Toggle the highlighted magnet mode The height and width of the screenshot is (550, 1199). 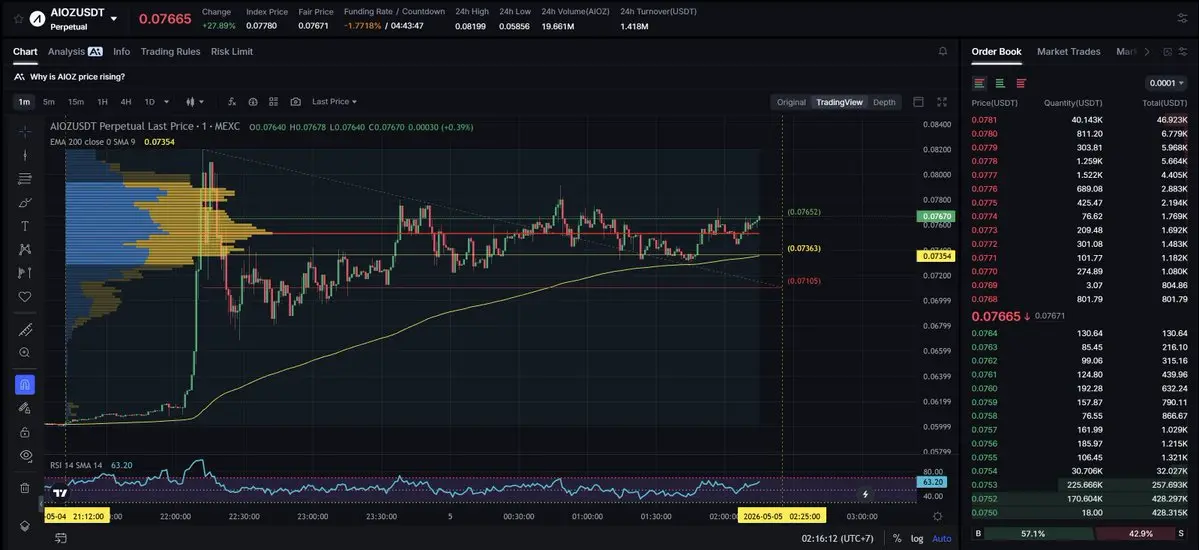[x=24, y=384]
